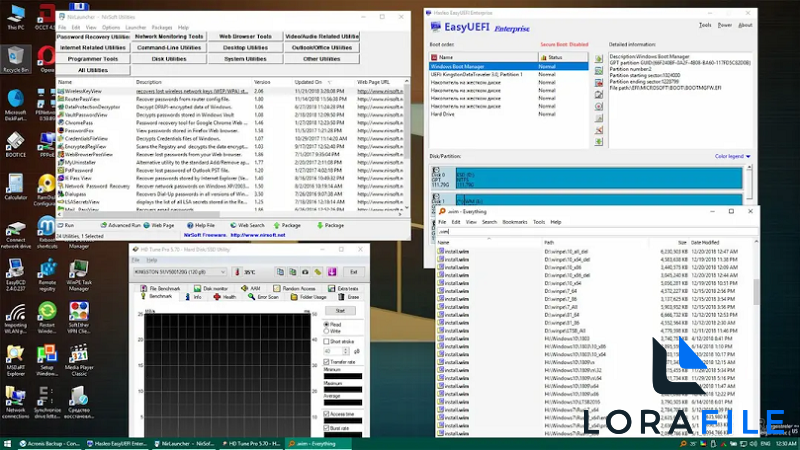Click Exit button in HD Tune

(354, 272)
